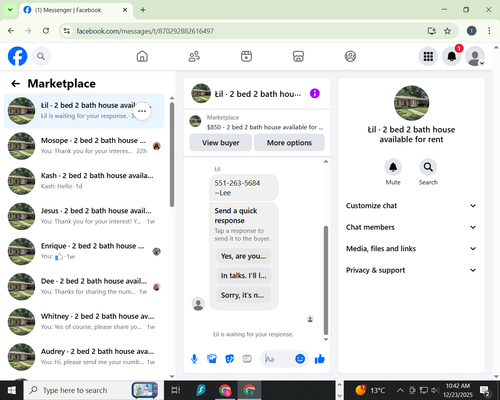500x400 pixels.
Task: Open Groups icon in top navigation
Action: pyautogui.click(x=350, y=56)
